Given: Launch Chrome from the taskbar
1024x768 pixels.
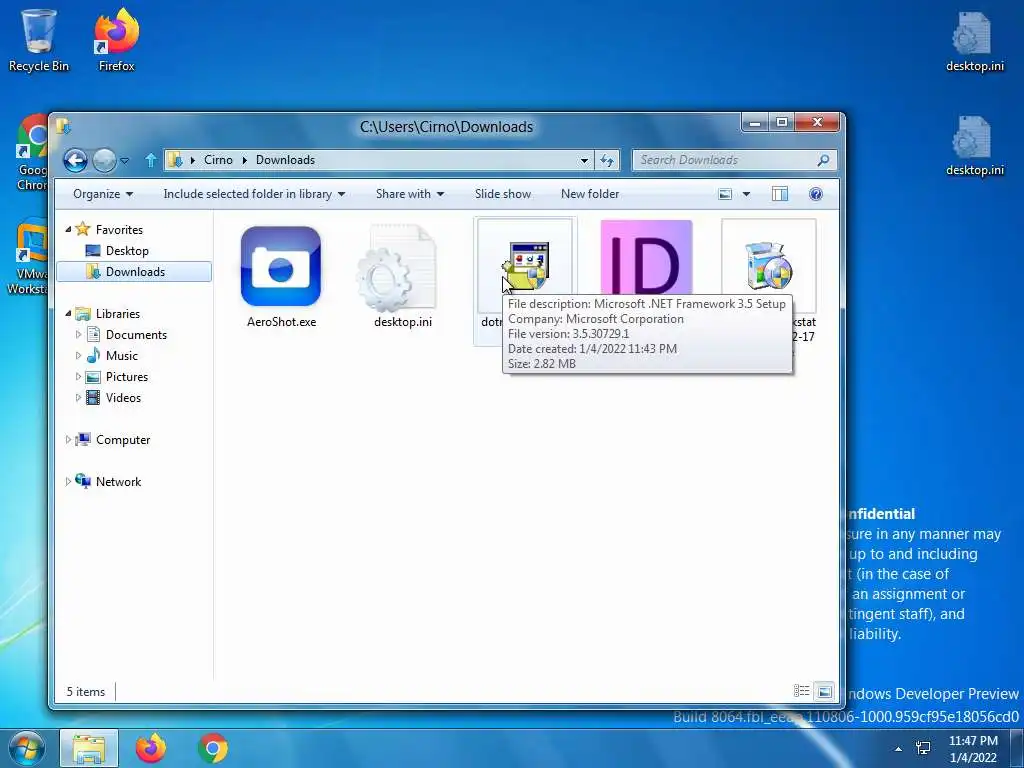Looking at the screenshot, I should click(x=213, y=748).
